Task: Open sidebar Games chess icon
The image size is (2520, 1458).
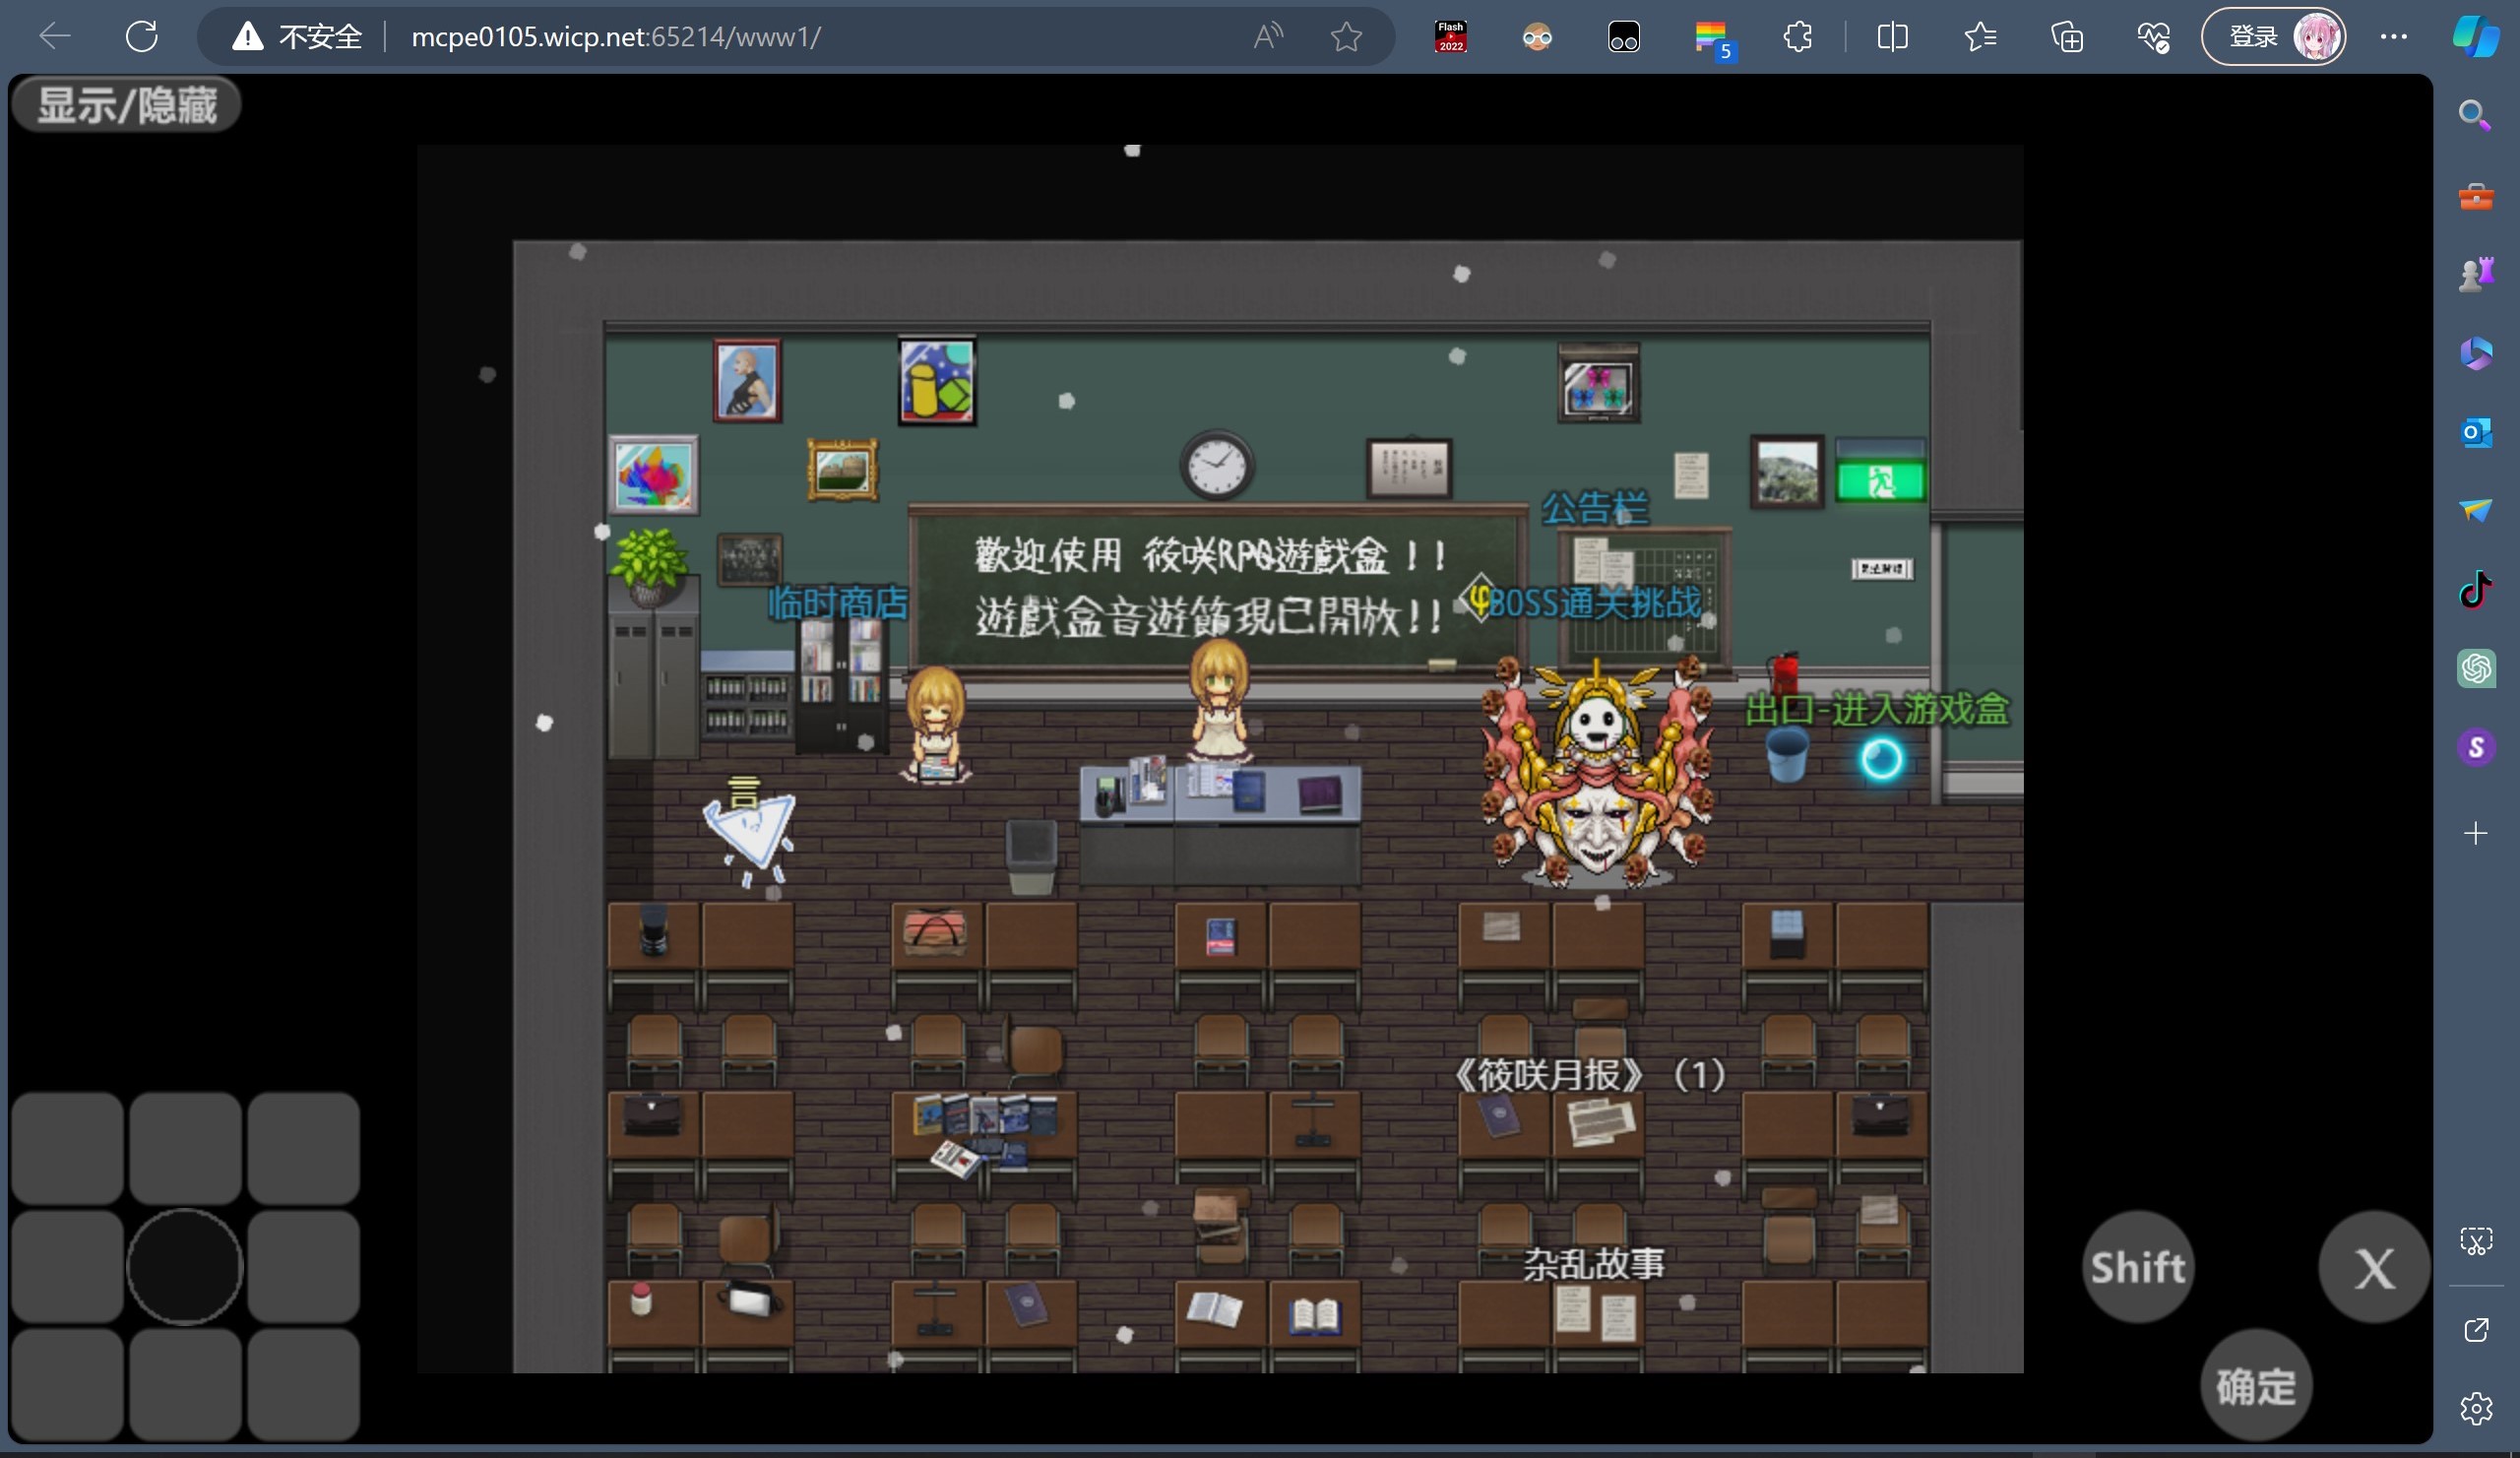Action: tap(2475, 274)
